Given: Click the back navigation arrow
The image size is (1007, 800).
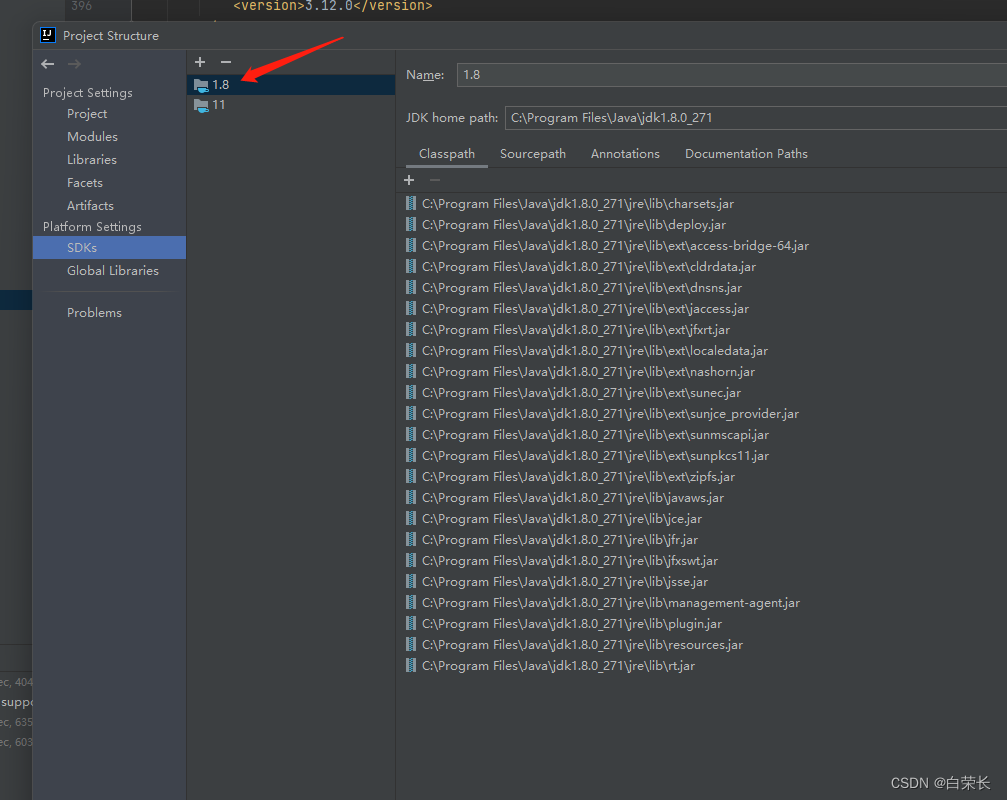Looking at the screenshot, I should (x=47, y=63).
